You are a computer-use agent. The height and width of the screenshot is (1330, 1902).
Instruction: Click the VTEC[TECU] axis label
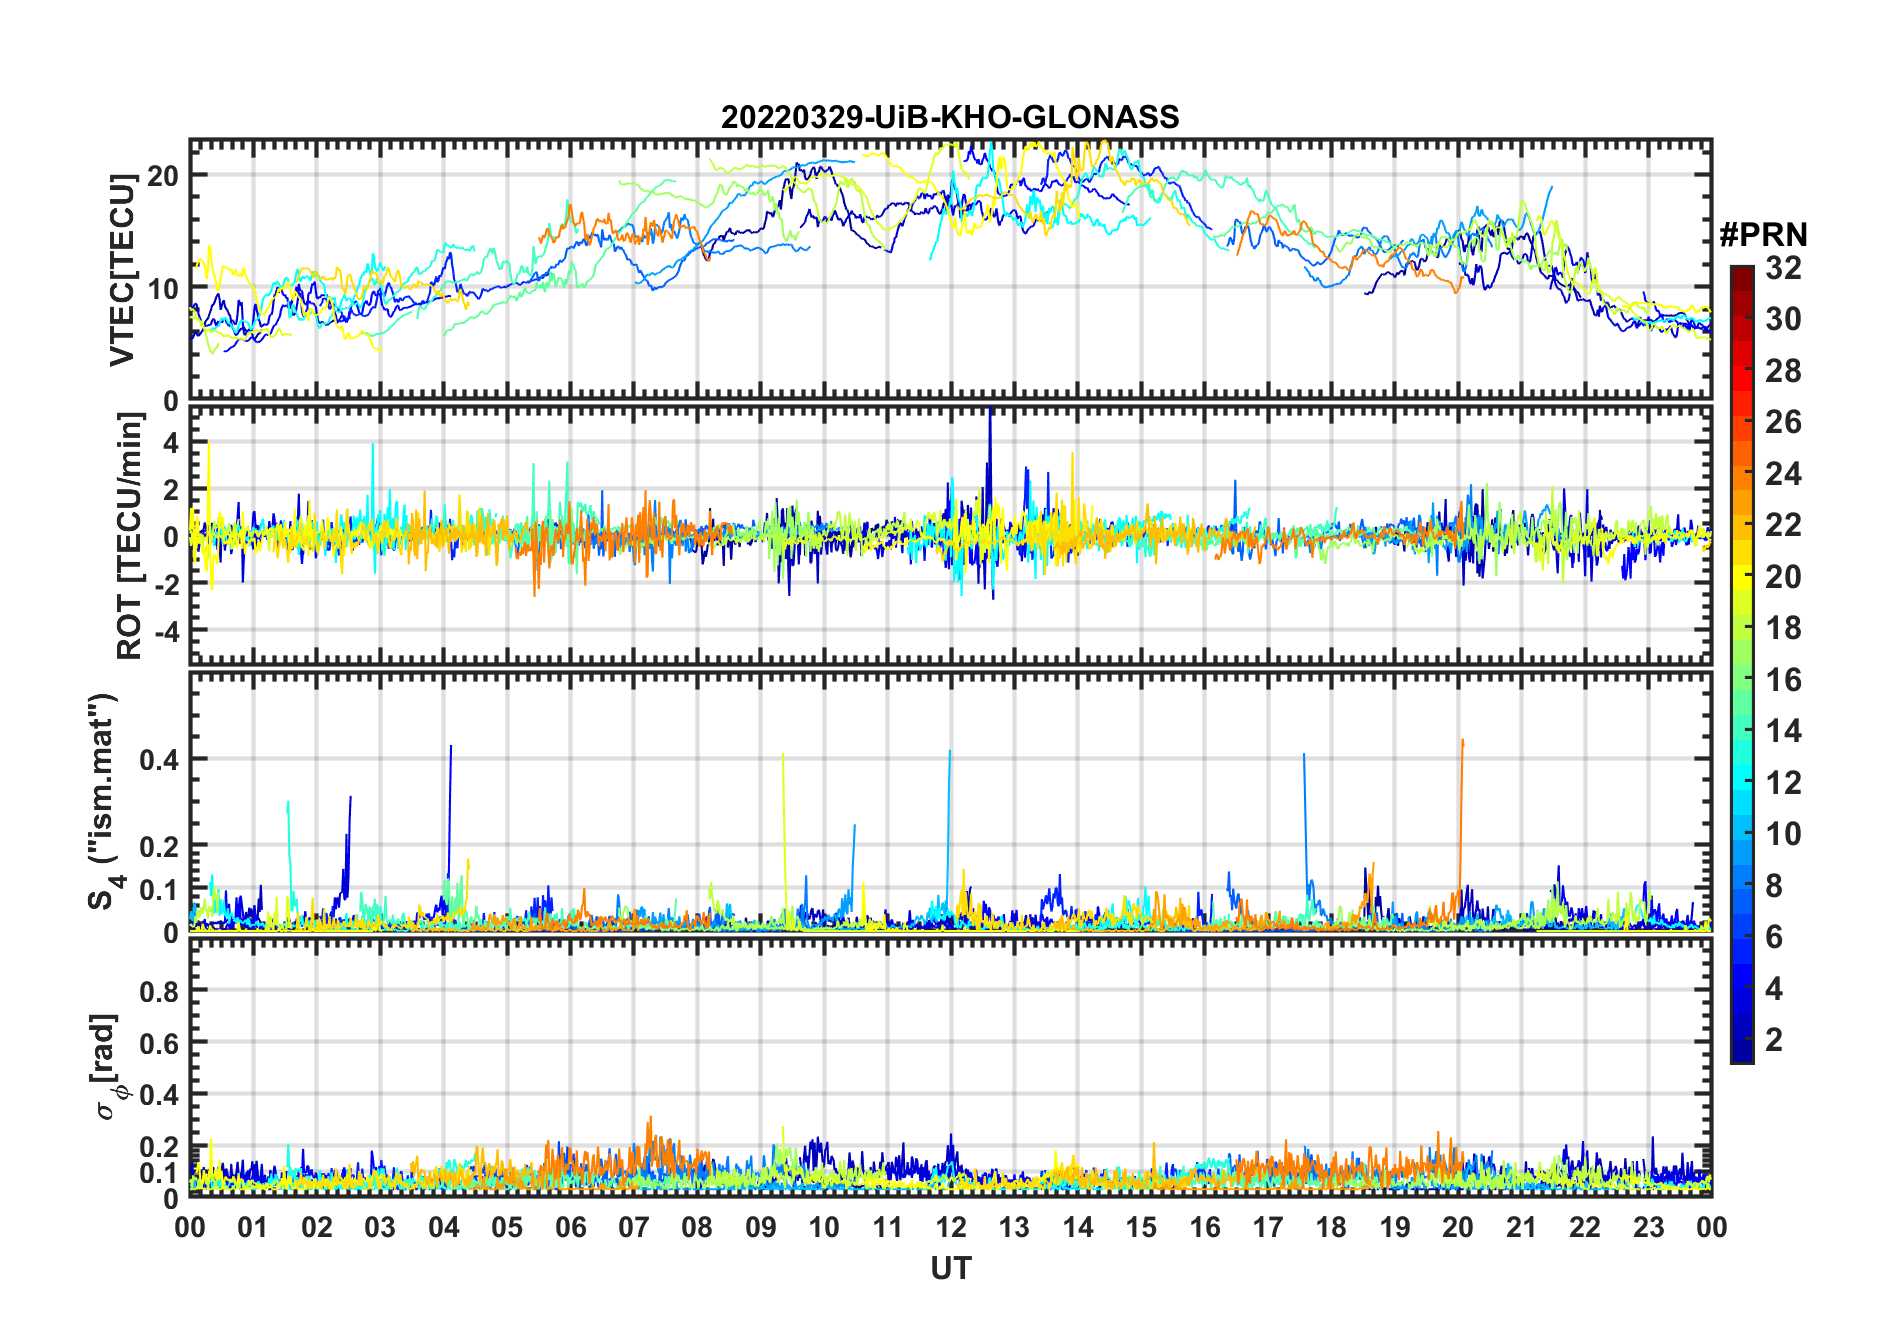pyautogui.click(x=122, y=270)
